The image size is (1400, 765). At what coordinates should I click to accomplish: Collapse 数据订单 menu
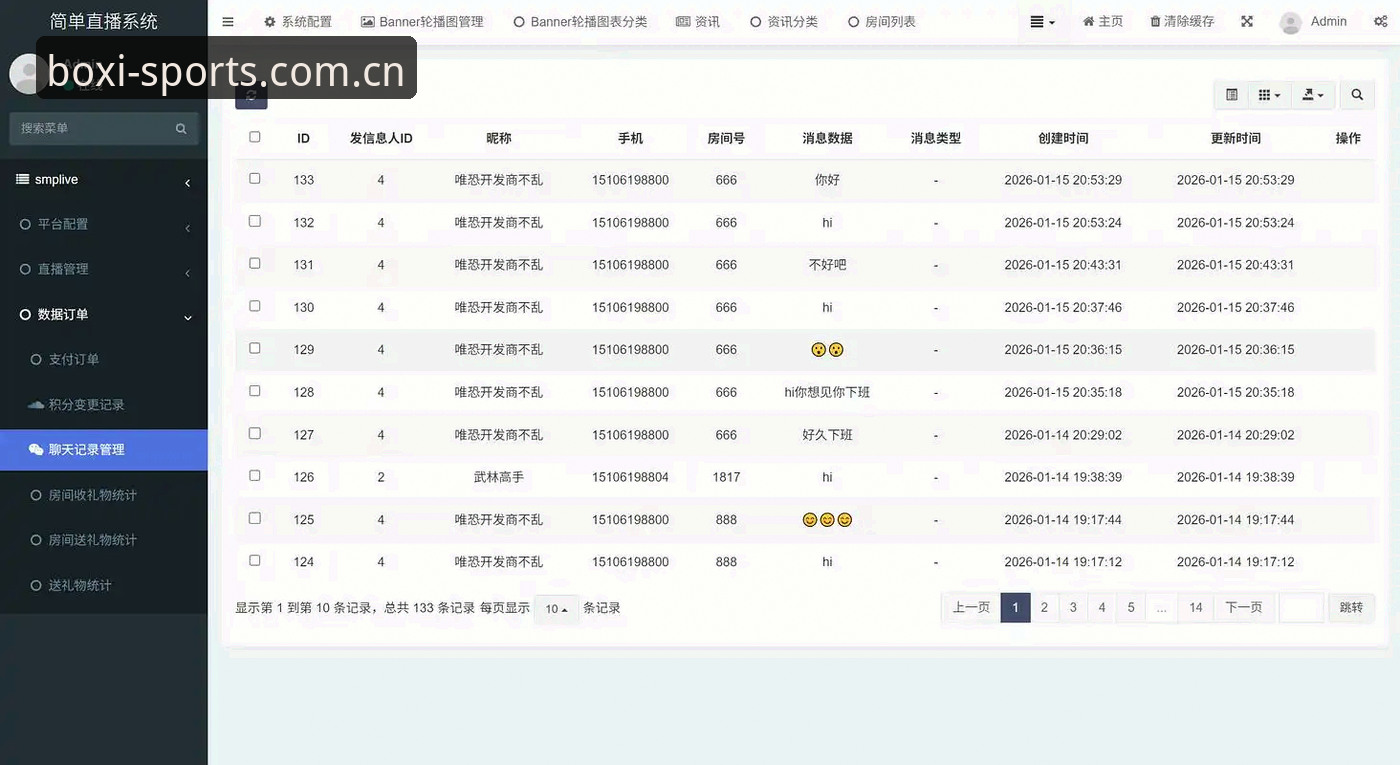point(104,314)
